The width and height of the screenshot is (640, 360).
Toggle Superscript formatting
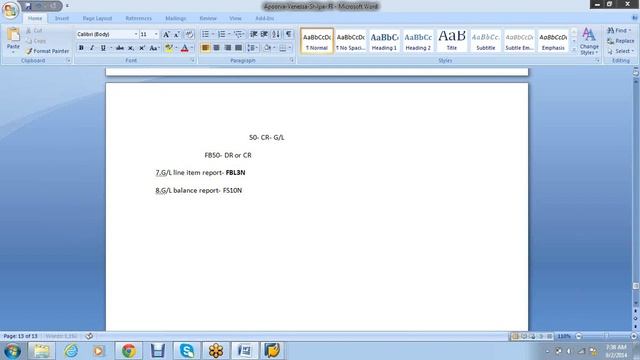pyautogui.click(x=142, y=48)
